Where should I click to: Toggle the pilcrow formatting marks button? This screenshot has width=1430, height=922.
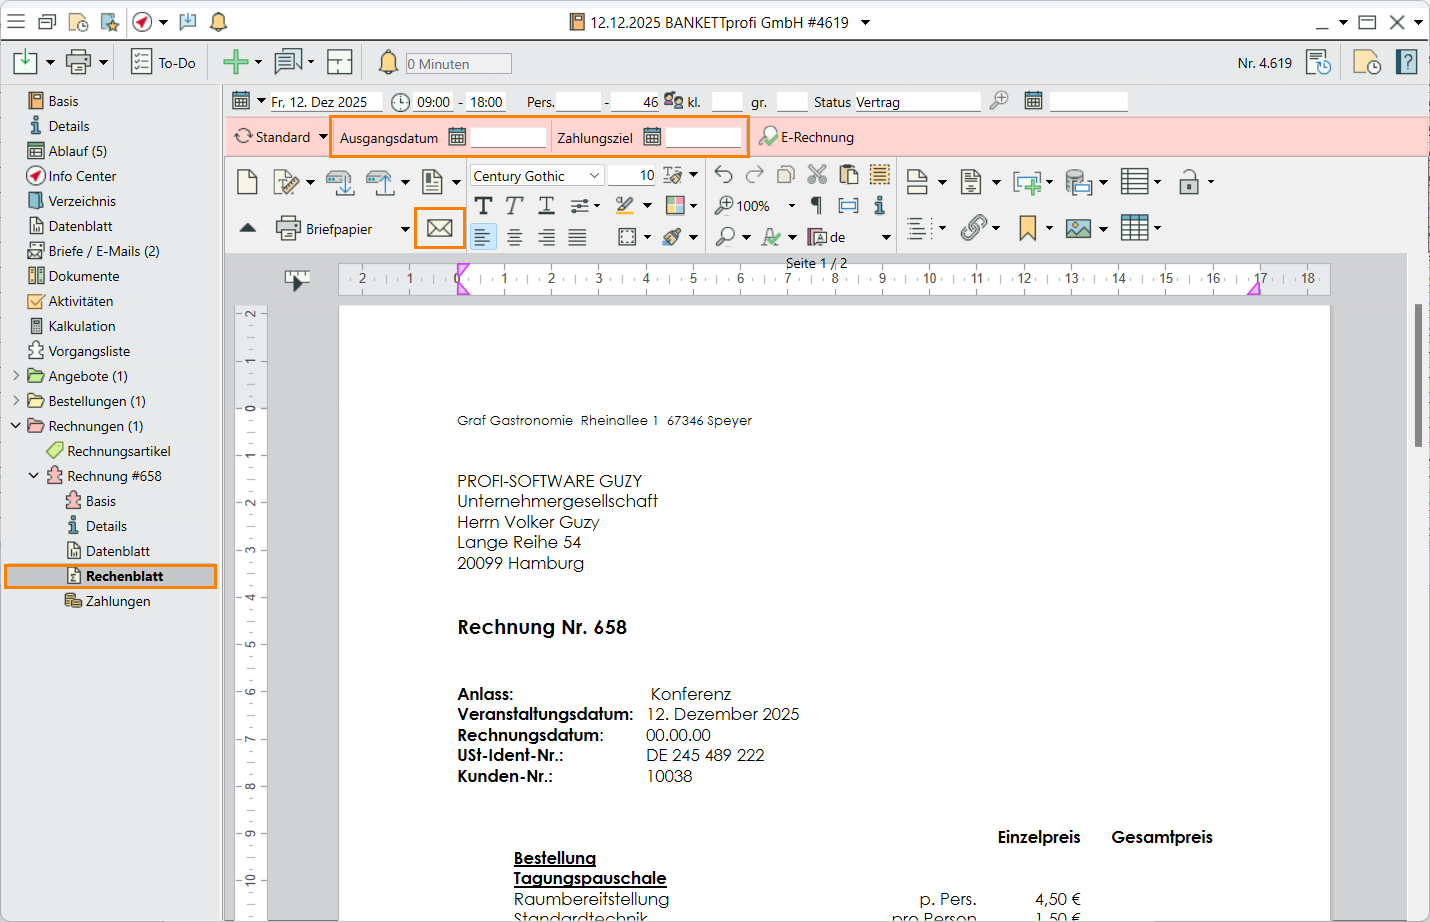[x=816, y=206]
